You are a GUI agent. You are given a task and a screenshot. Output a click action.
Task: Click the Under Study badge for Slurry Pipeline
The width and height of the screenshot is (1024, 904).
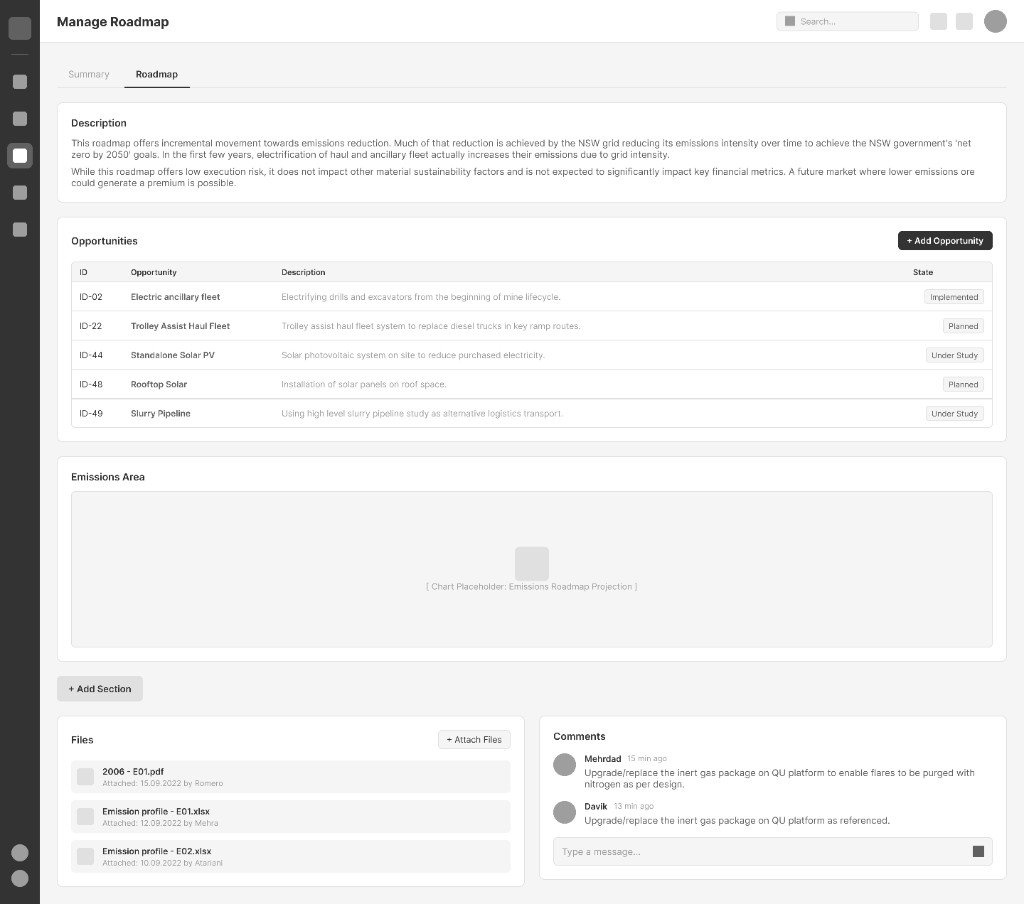(955, 413)
